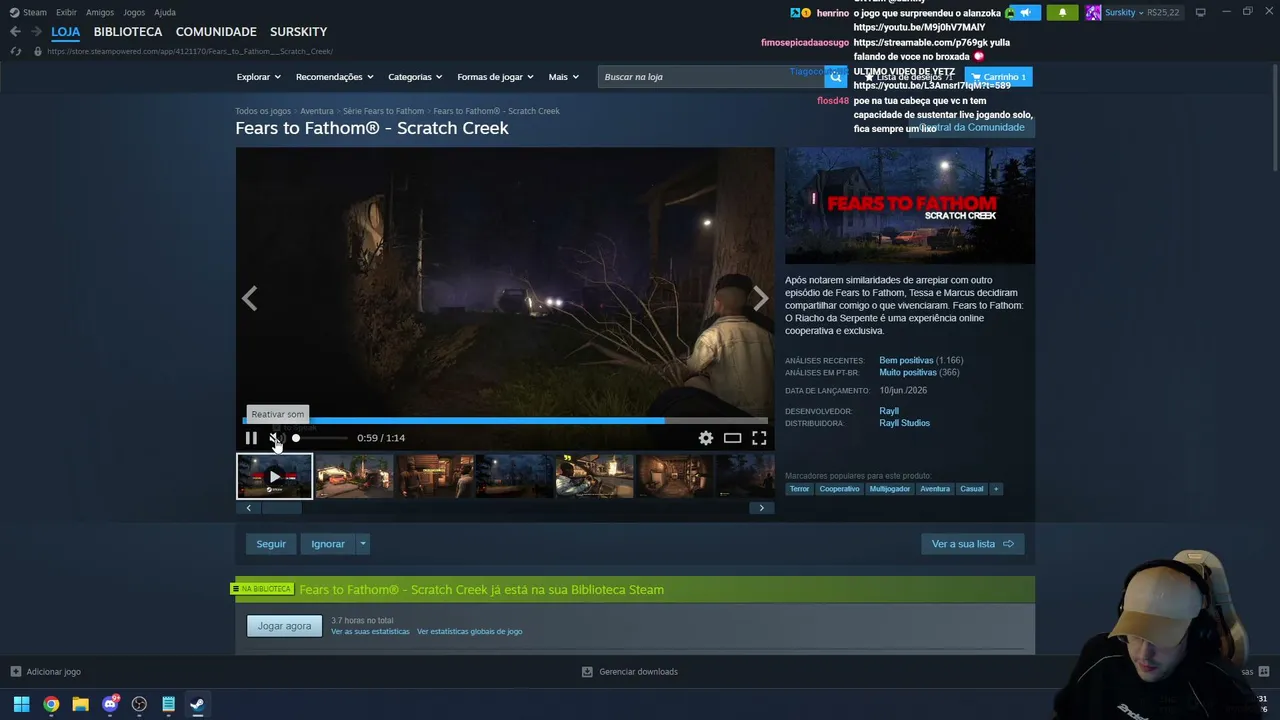Add a tag with the plus button
Image resolution: width=1280 pixels, height=720 pixels.
tap(995, 489)
